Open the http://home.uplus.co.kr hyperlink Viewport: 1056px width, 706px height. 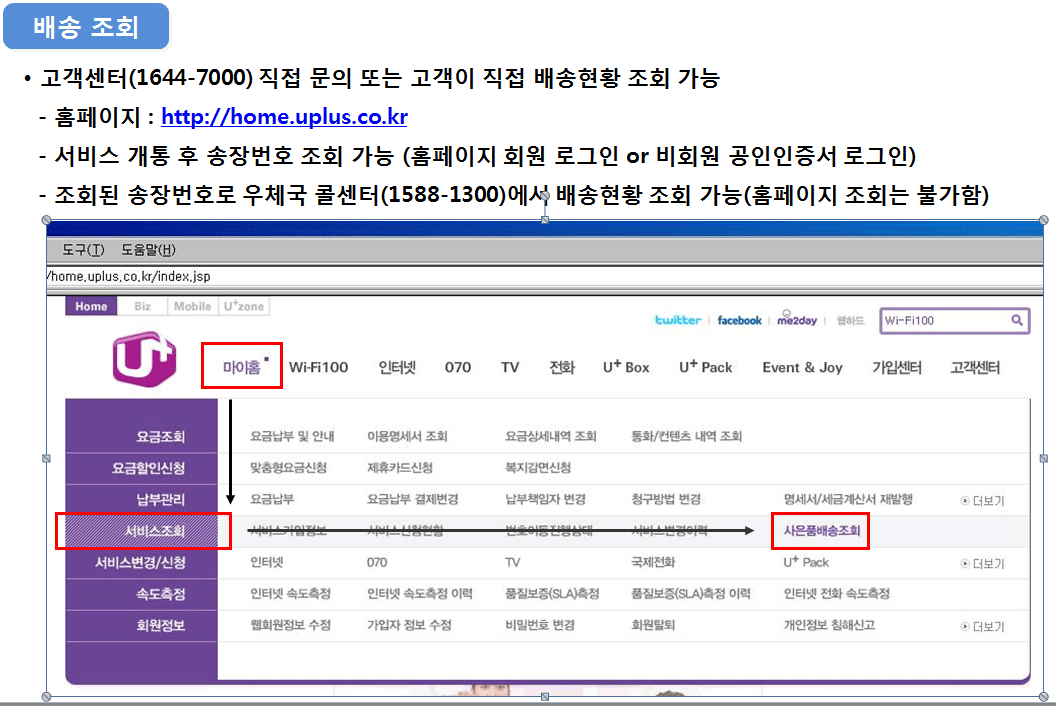284,117
